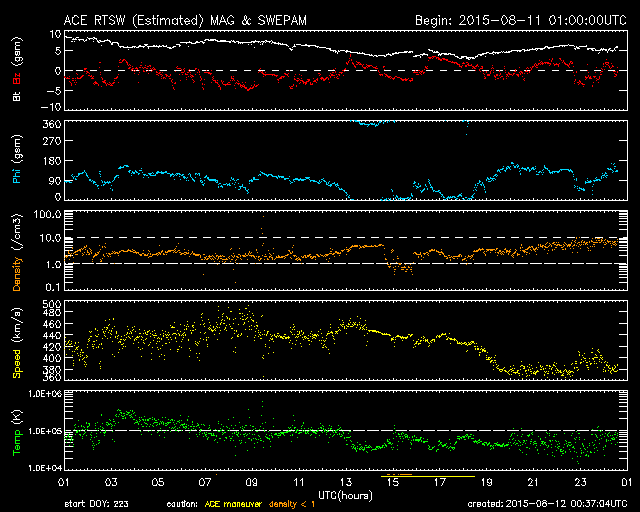Click the orange 'Density (/cm3)' axis label
Image resolution: width=640 pixels, height=512 pixels.
click(17, 252)
